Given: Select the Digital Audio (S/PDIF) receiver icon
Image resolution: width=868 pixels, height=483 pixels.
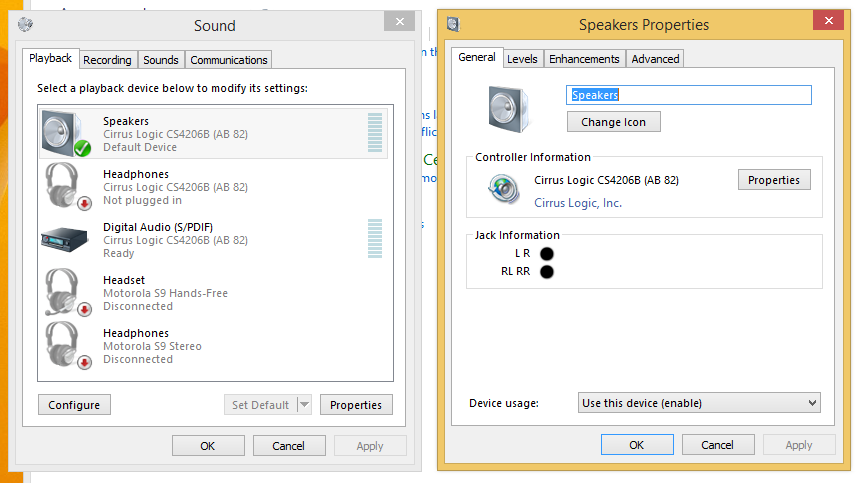Looking at the screenshot, I should click(65, 240).
